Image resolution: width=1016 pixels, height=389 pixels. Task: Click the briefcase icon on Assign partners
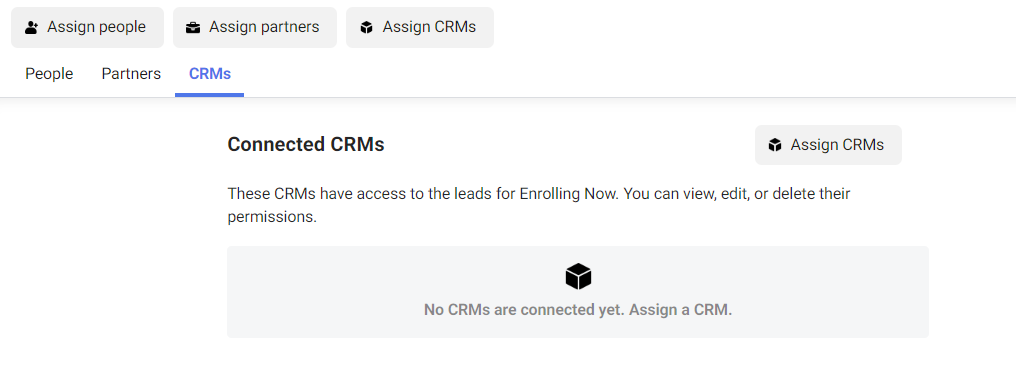pos(193,27)
